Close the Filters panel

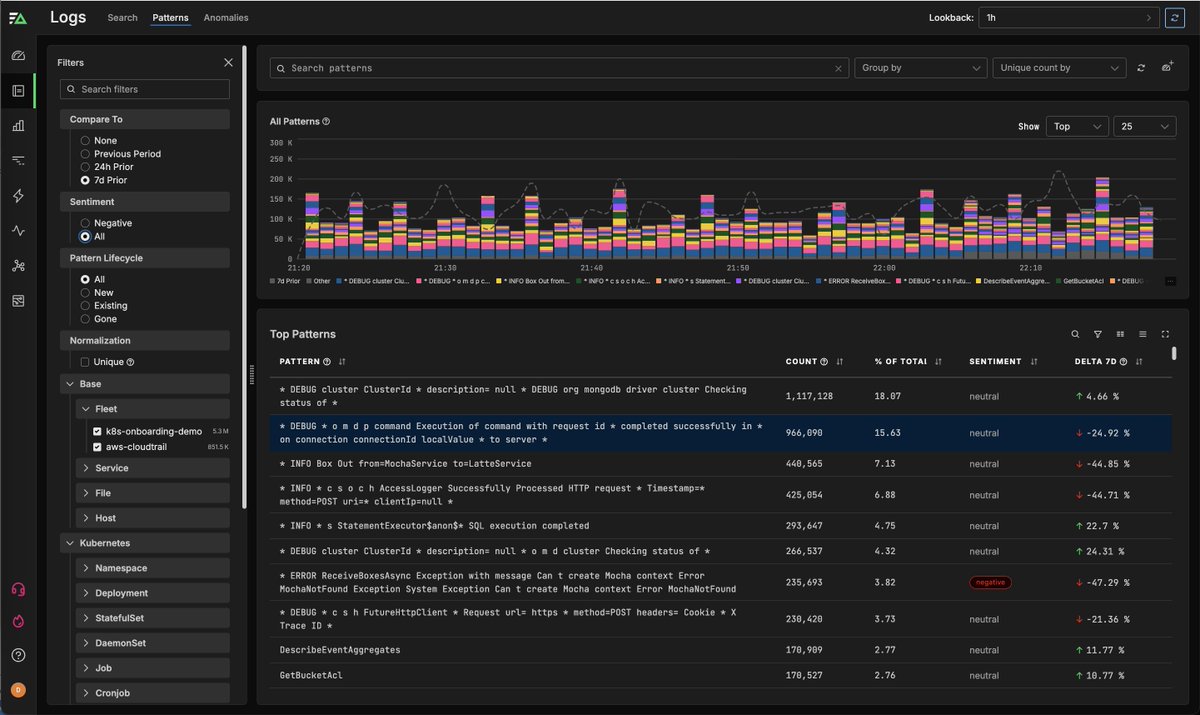[228, 62]
